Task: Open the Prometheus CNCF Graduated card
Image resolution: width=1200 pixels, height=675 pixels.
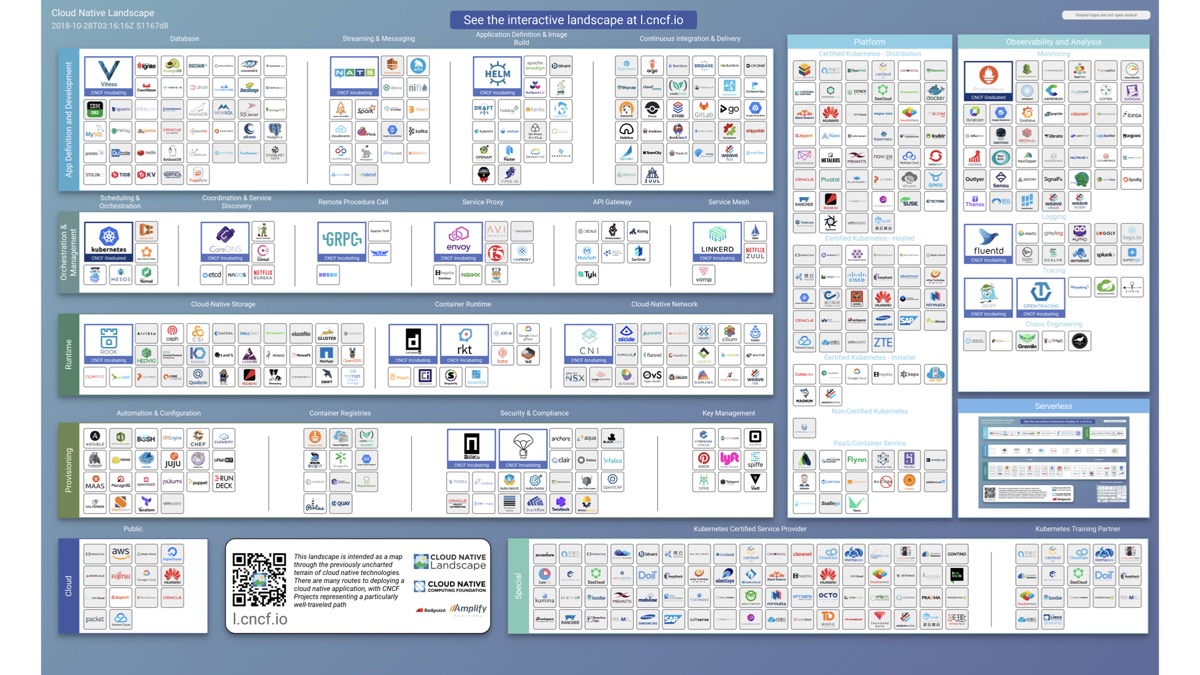Action: click(988, 81)
